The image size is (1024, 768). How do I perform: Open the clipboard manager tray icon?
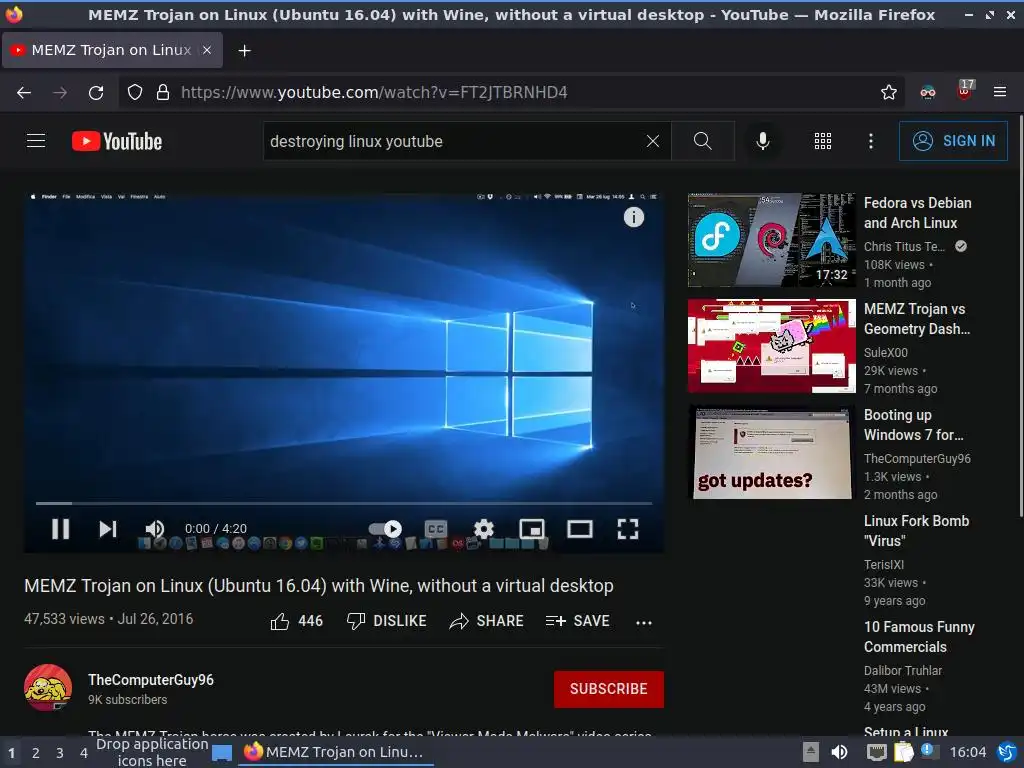904,752
